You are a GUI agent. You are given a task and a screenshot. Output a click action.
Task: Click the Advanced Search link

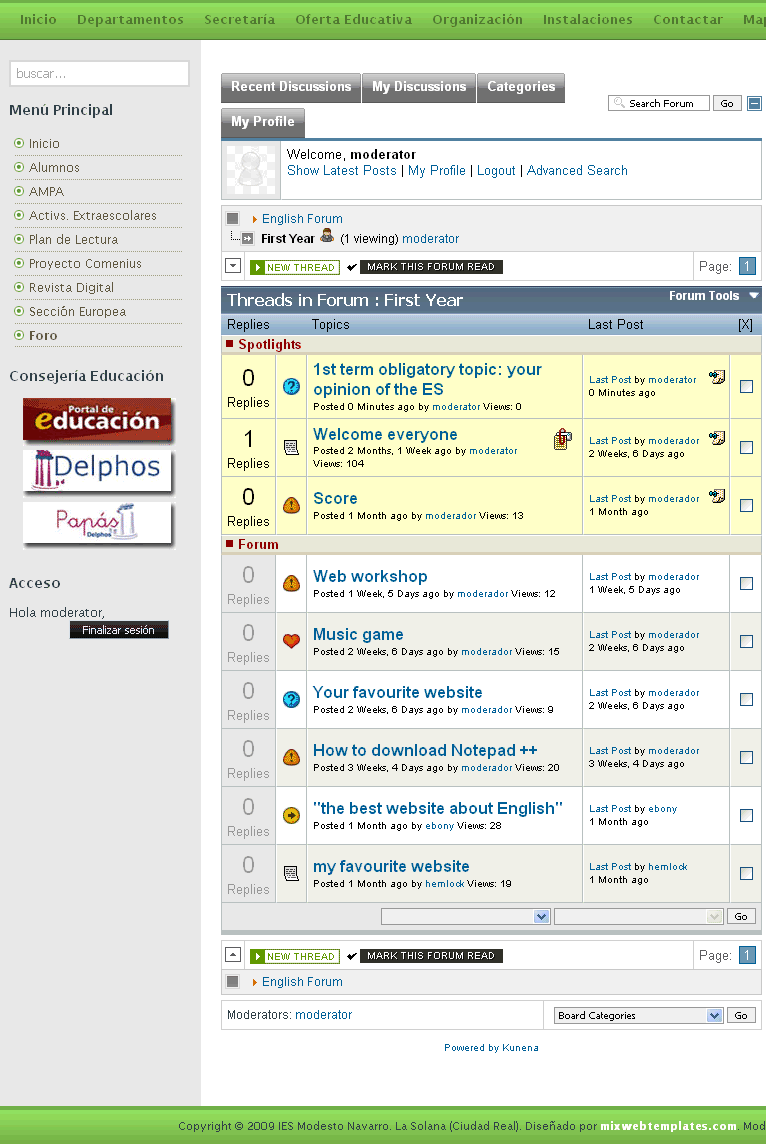point(577,171)
